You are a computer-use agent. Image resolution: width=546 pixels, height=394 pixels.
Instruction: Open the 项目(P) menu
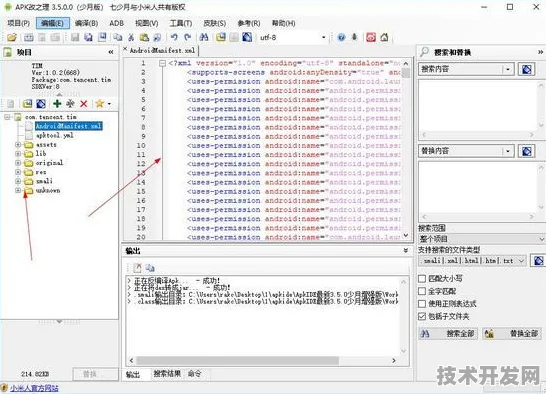(18, 23)
